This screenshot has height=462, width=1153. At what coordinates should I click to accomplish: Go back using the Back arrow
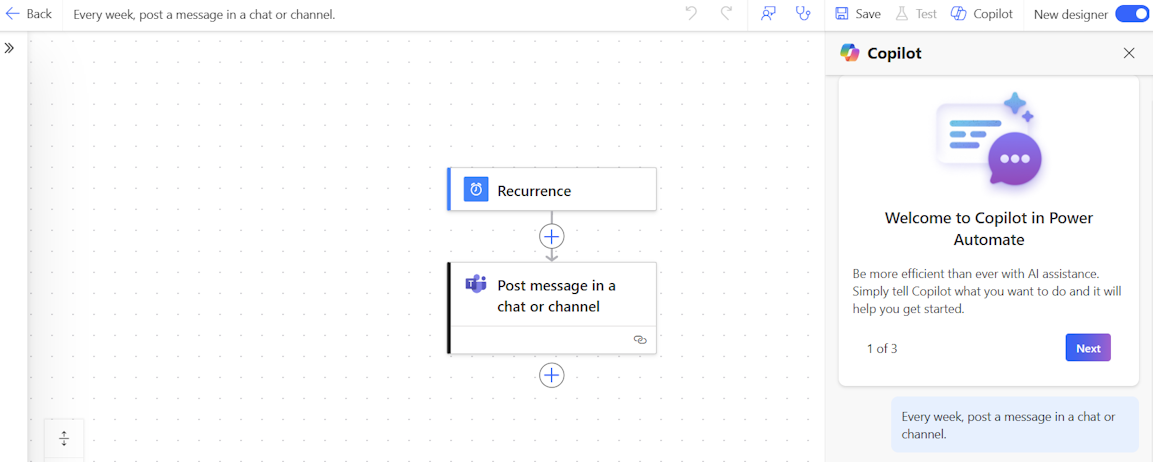click(x=29, y=14)
